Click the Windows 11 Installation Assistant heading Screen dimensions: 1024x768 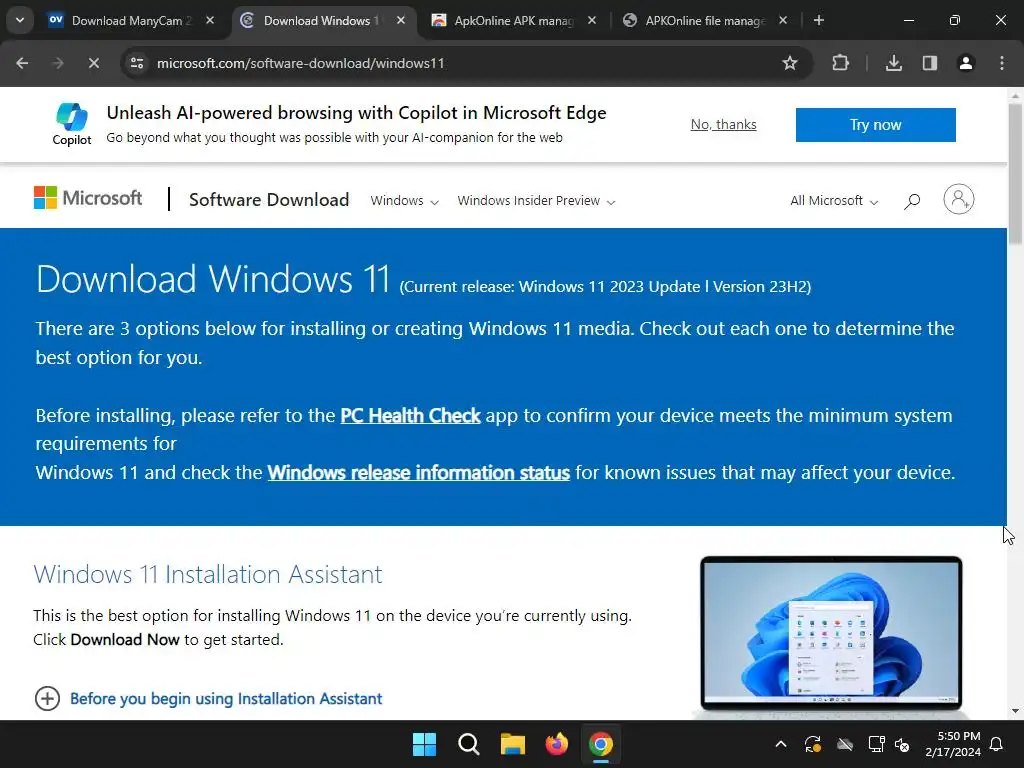pos(208,575)
